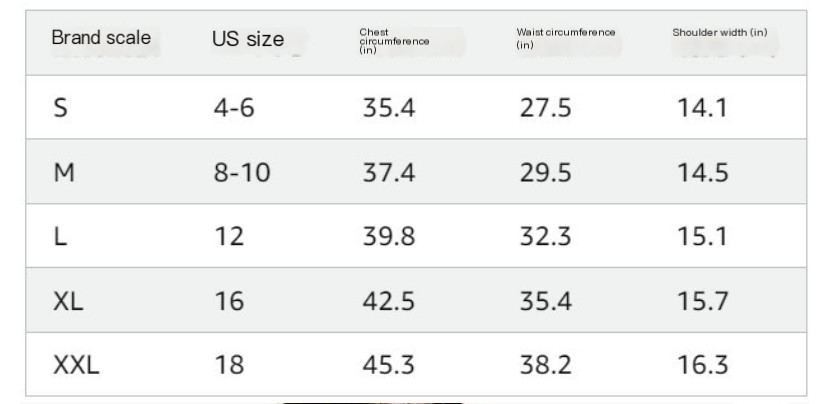Click US size 18 cell

point(229,365)
